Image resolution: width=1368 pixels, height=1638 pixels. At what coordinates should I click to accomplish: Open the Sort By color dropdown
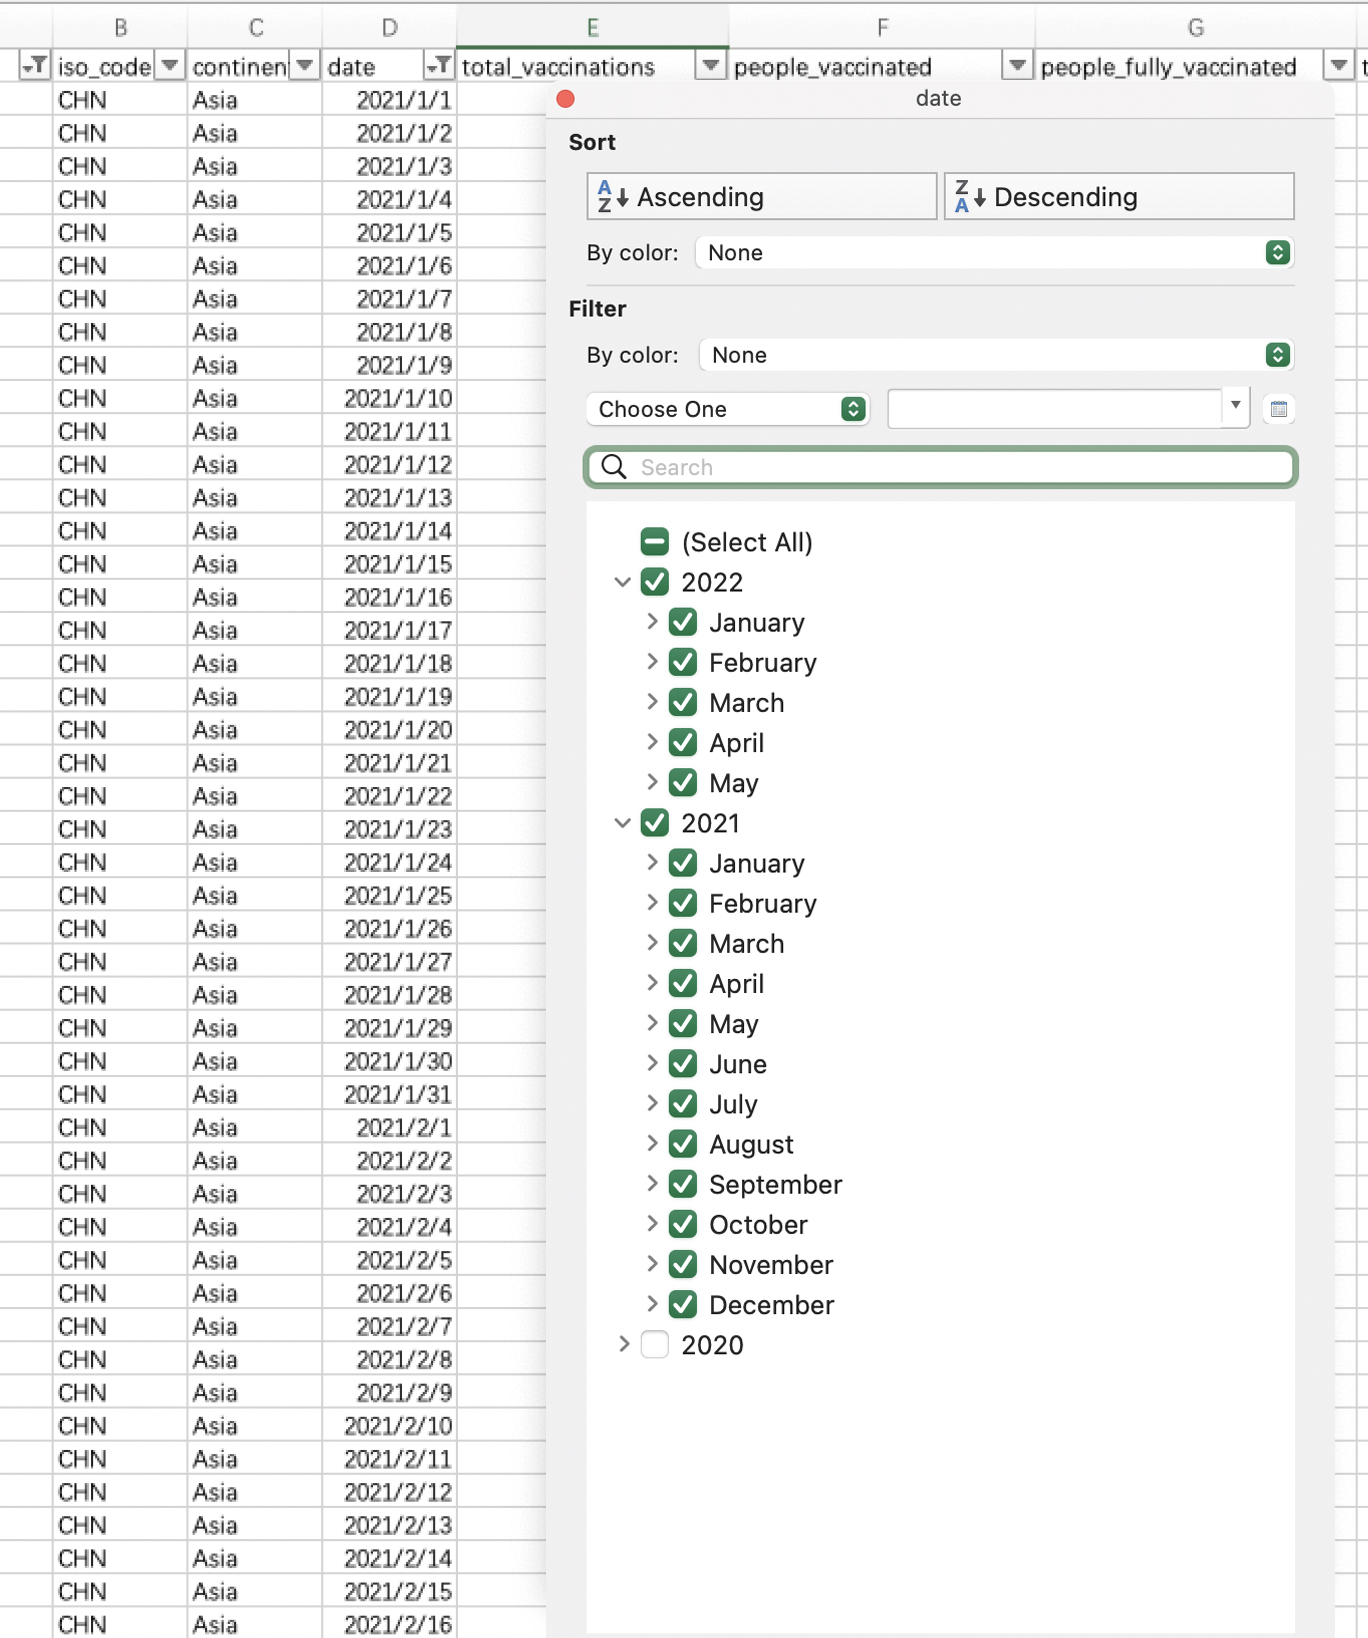(x=993, y=253)
